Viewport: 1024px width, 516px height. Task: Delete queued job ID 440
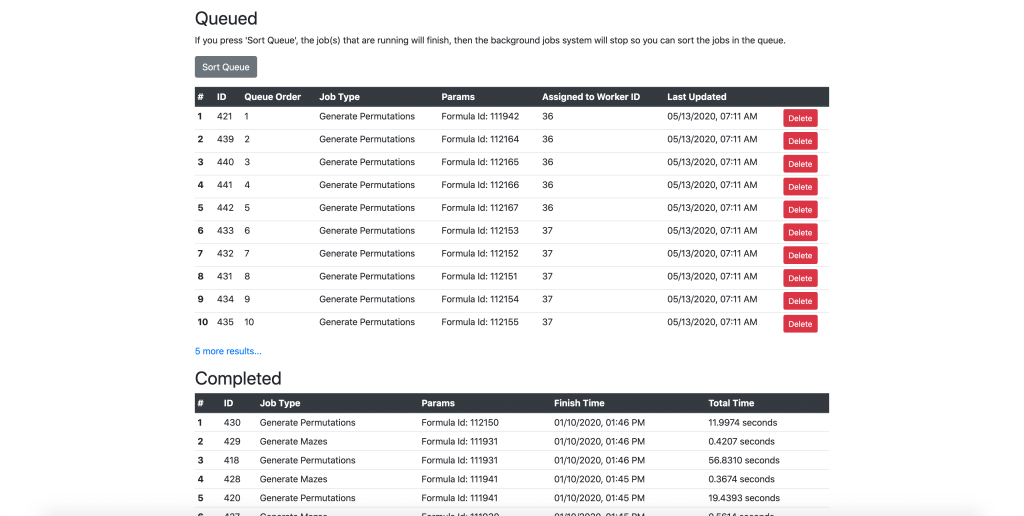pyautogui.click(x=800, y=164)
